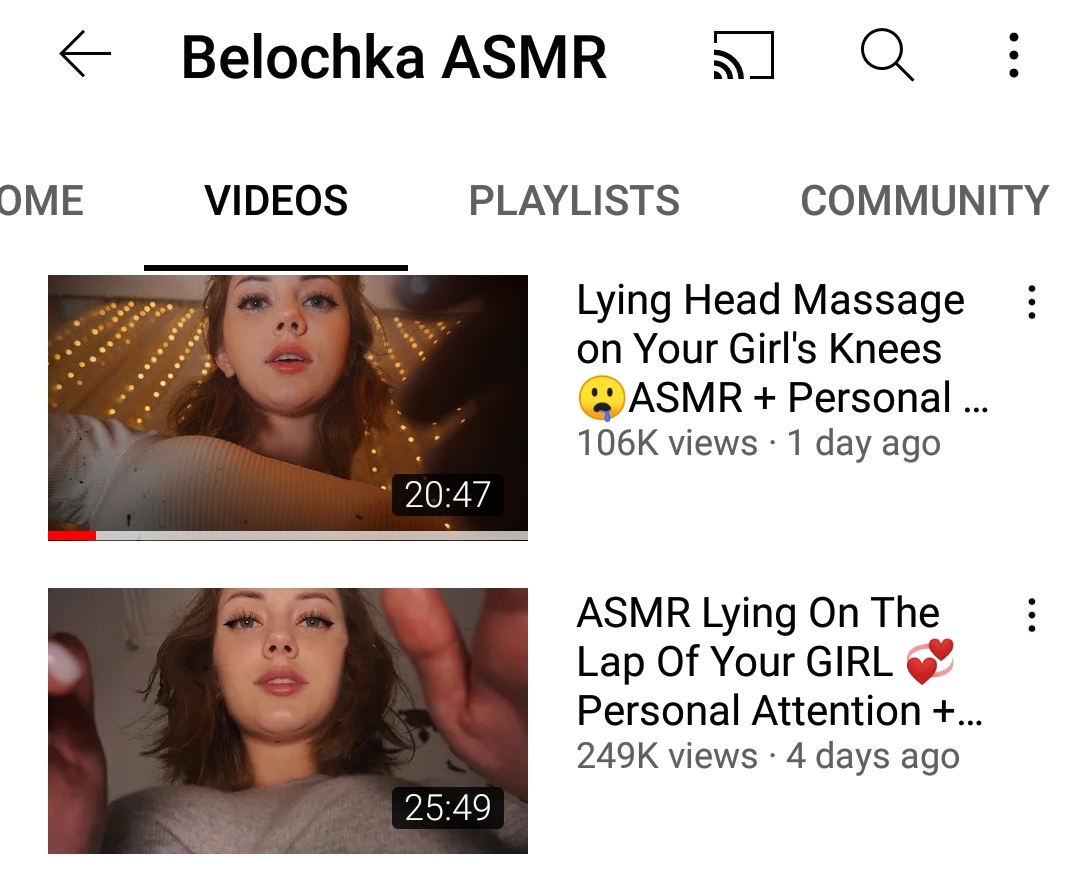Screen dimensions: 1080x881
Task: Tap the back arrow icon
Action: click(x=85, y=54)
